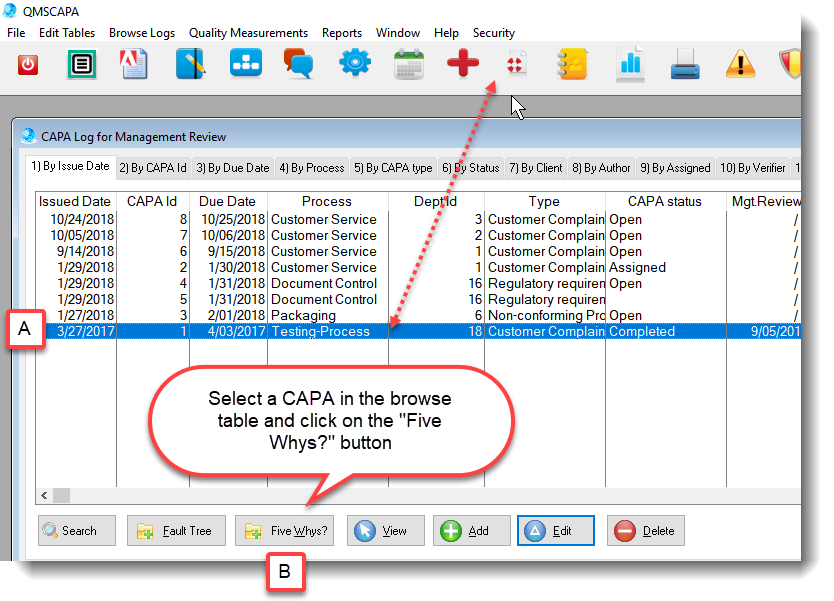Screen dimensions: 834x601
Task: Open the chat bubbles toolbar icon
Action: click(x=299, y=65)
